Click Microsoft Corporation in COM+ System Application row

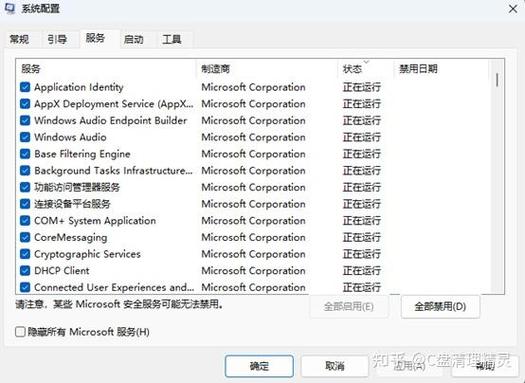click(x=253, y=221)
